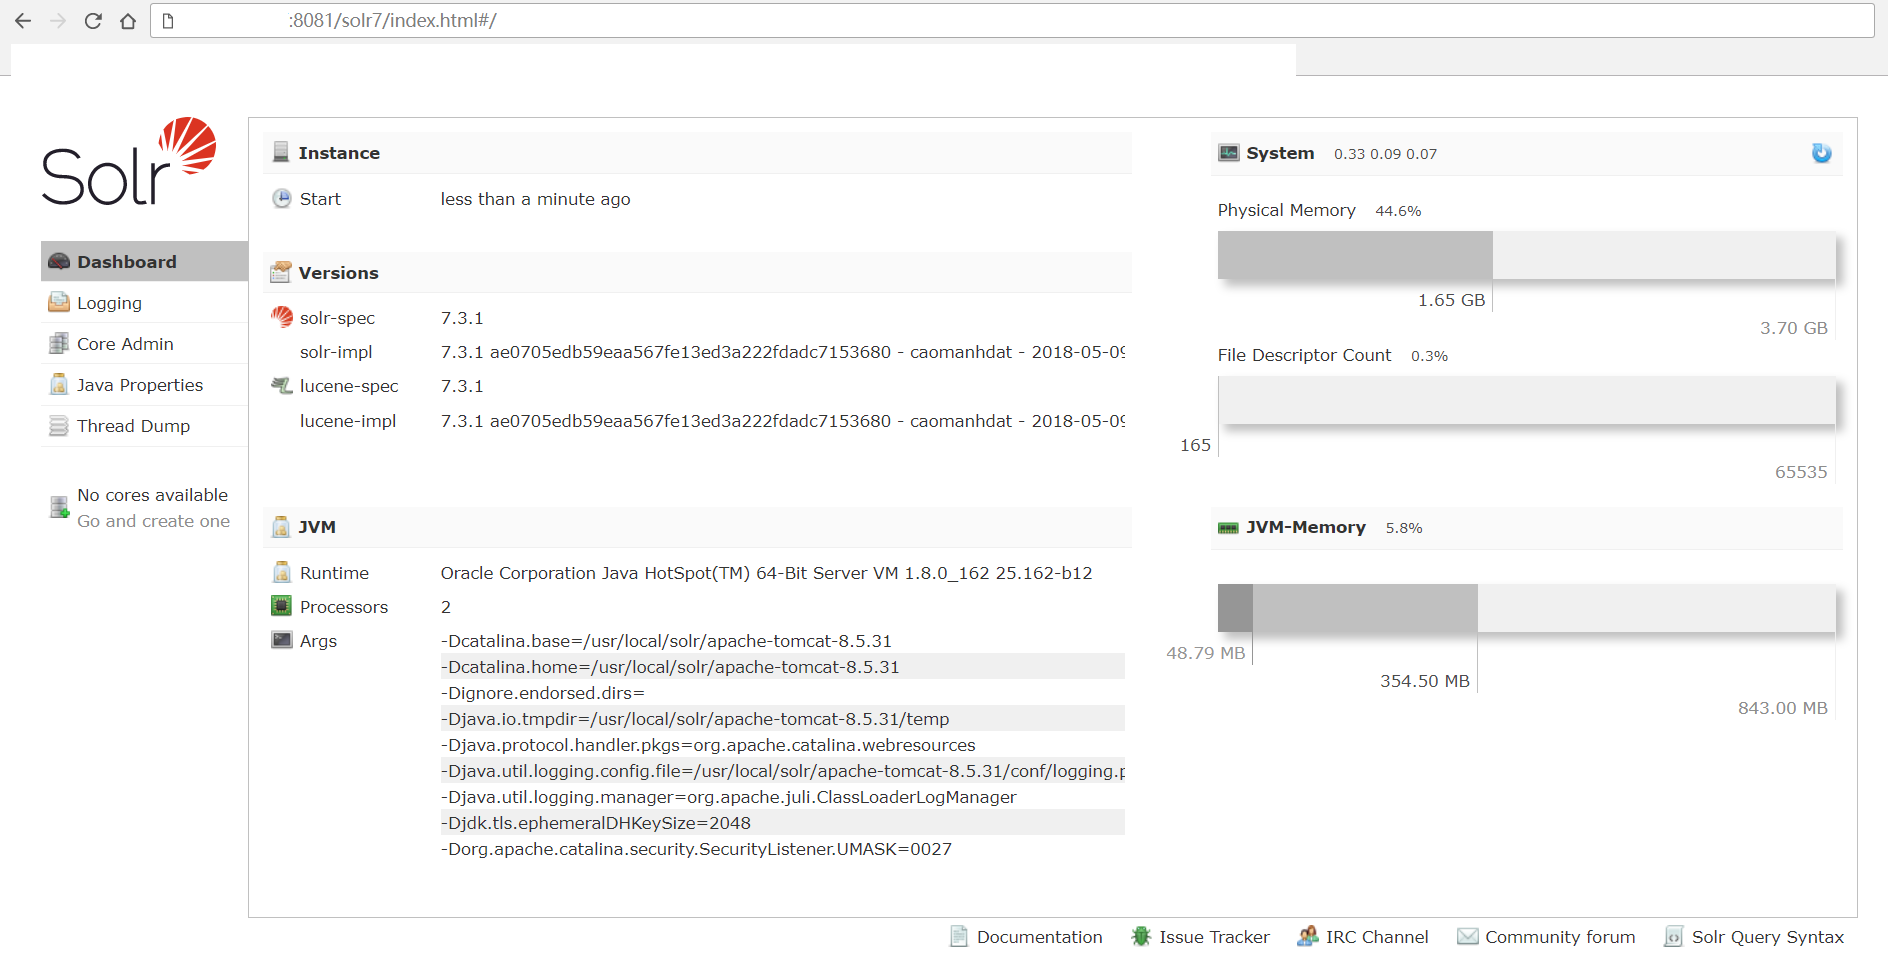Click the Solr logo
The height and width of the screenshot is (962, 1888).
pos(129,161)
